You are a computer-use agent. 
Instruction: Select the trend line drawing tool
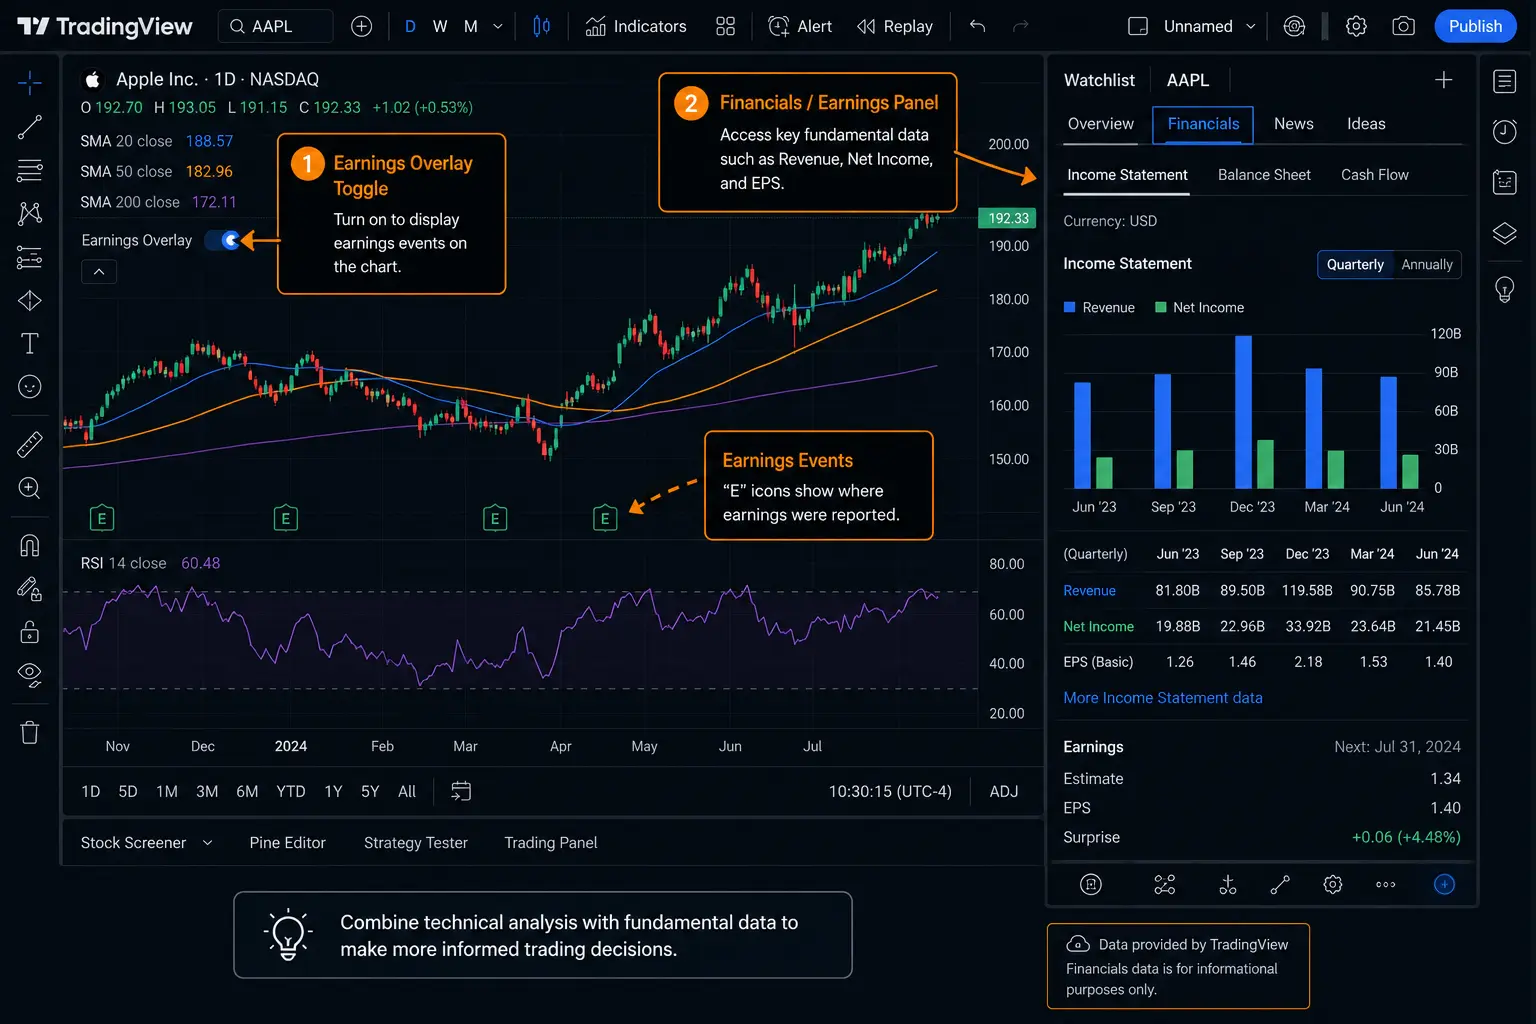point(30,127)
